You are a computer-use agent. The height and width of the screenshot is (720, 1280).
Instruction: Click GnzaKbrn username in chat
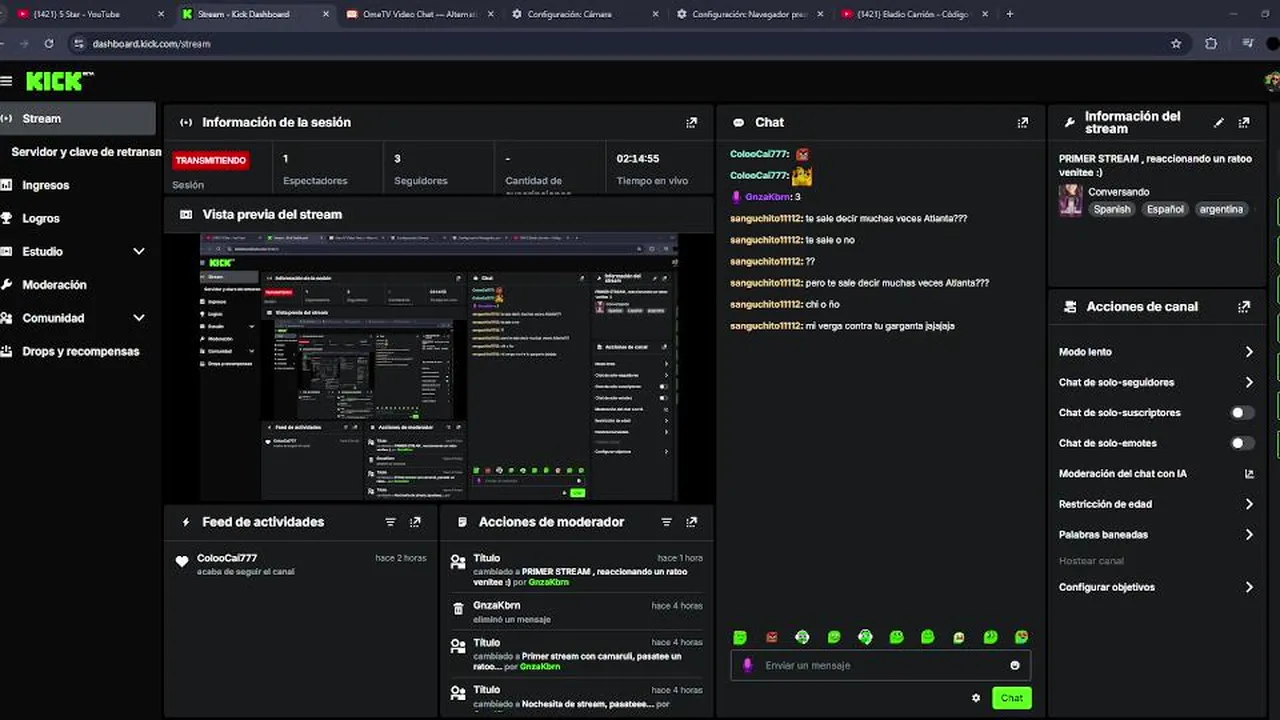[x=767, y=197]
